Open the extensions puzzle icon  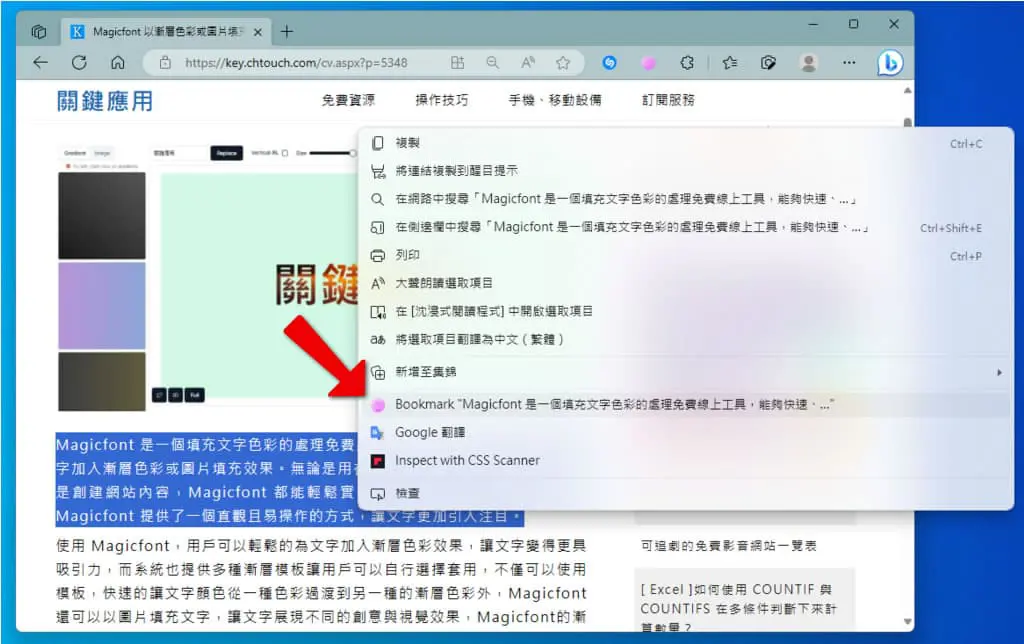coord(687,63)
